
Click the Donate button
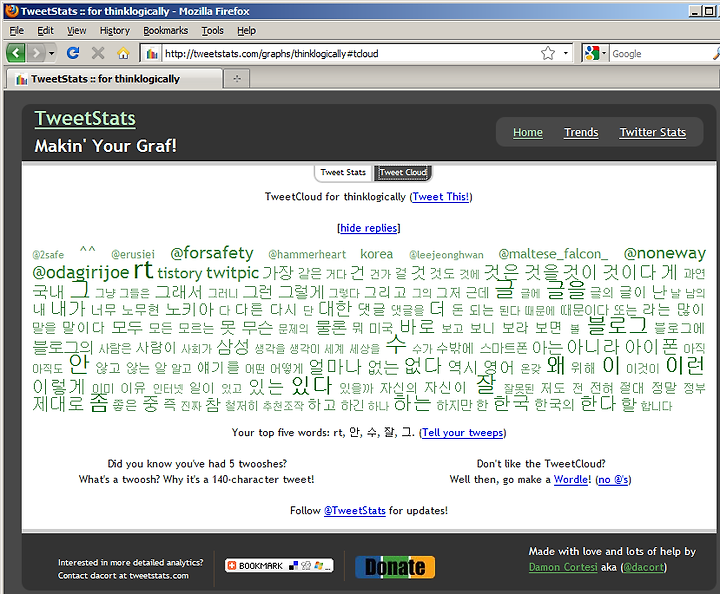click(395, 567)
